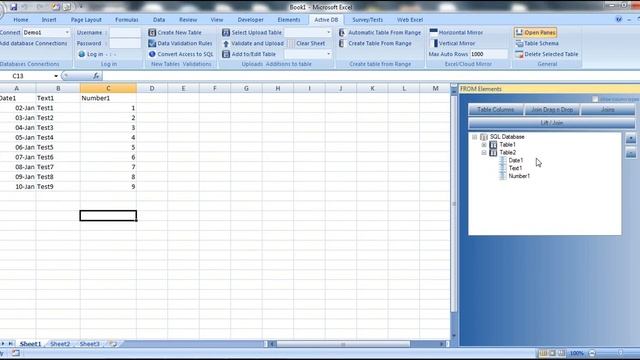Open the Web Excel ribbon tab
Image resolution: width=640 pixels, height=360 pixels.
click(410, 20)
